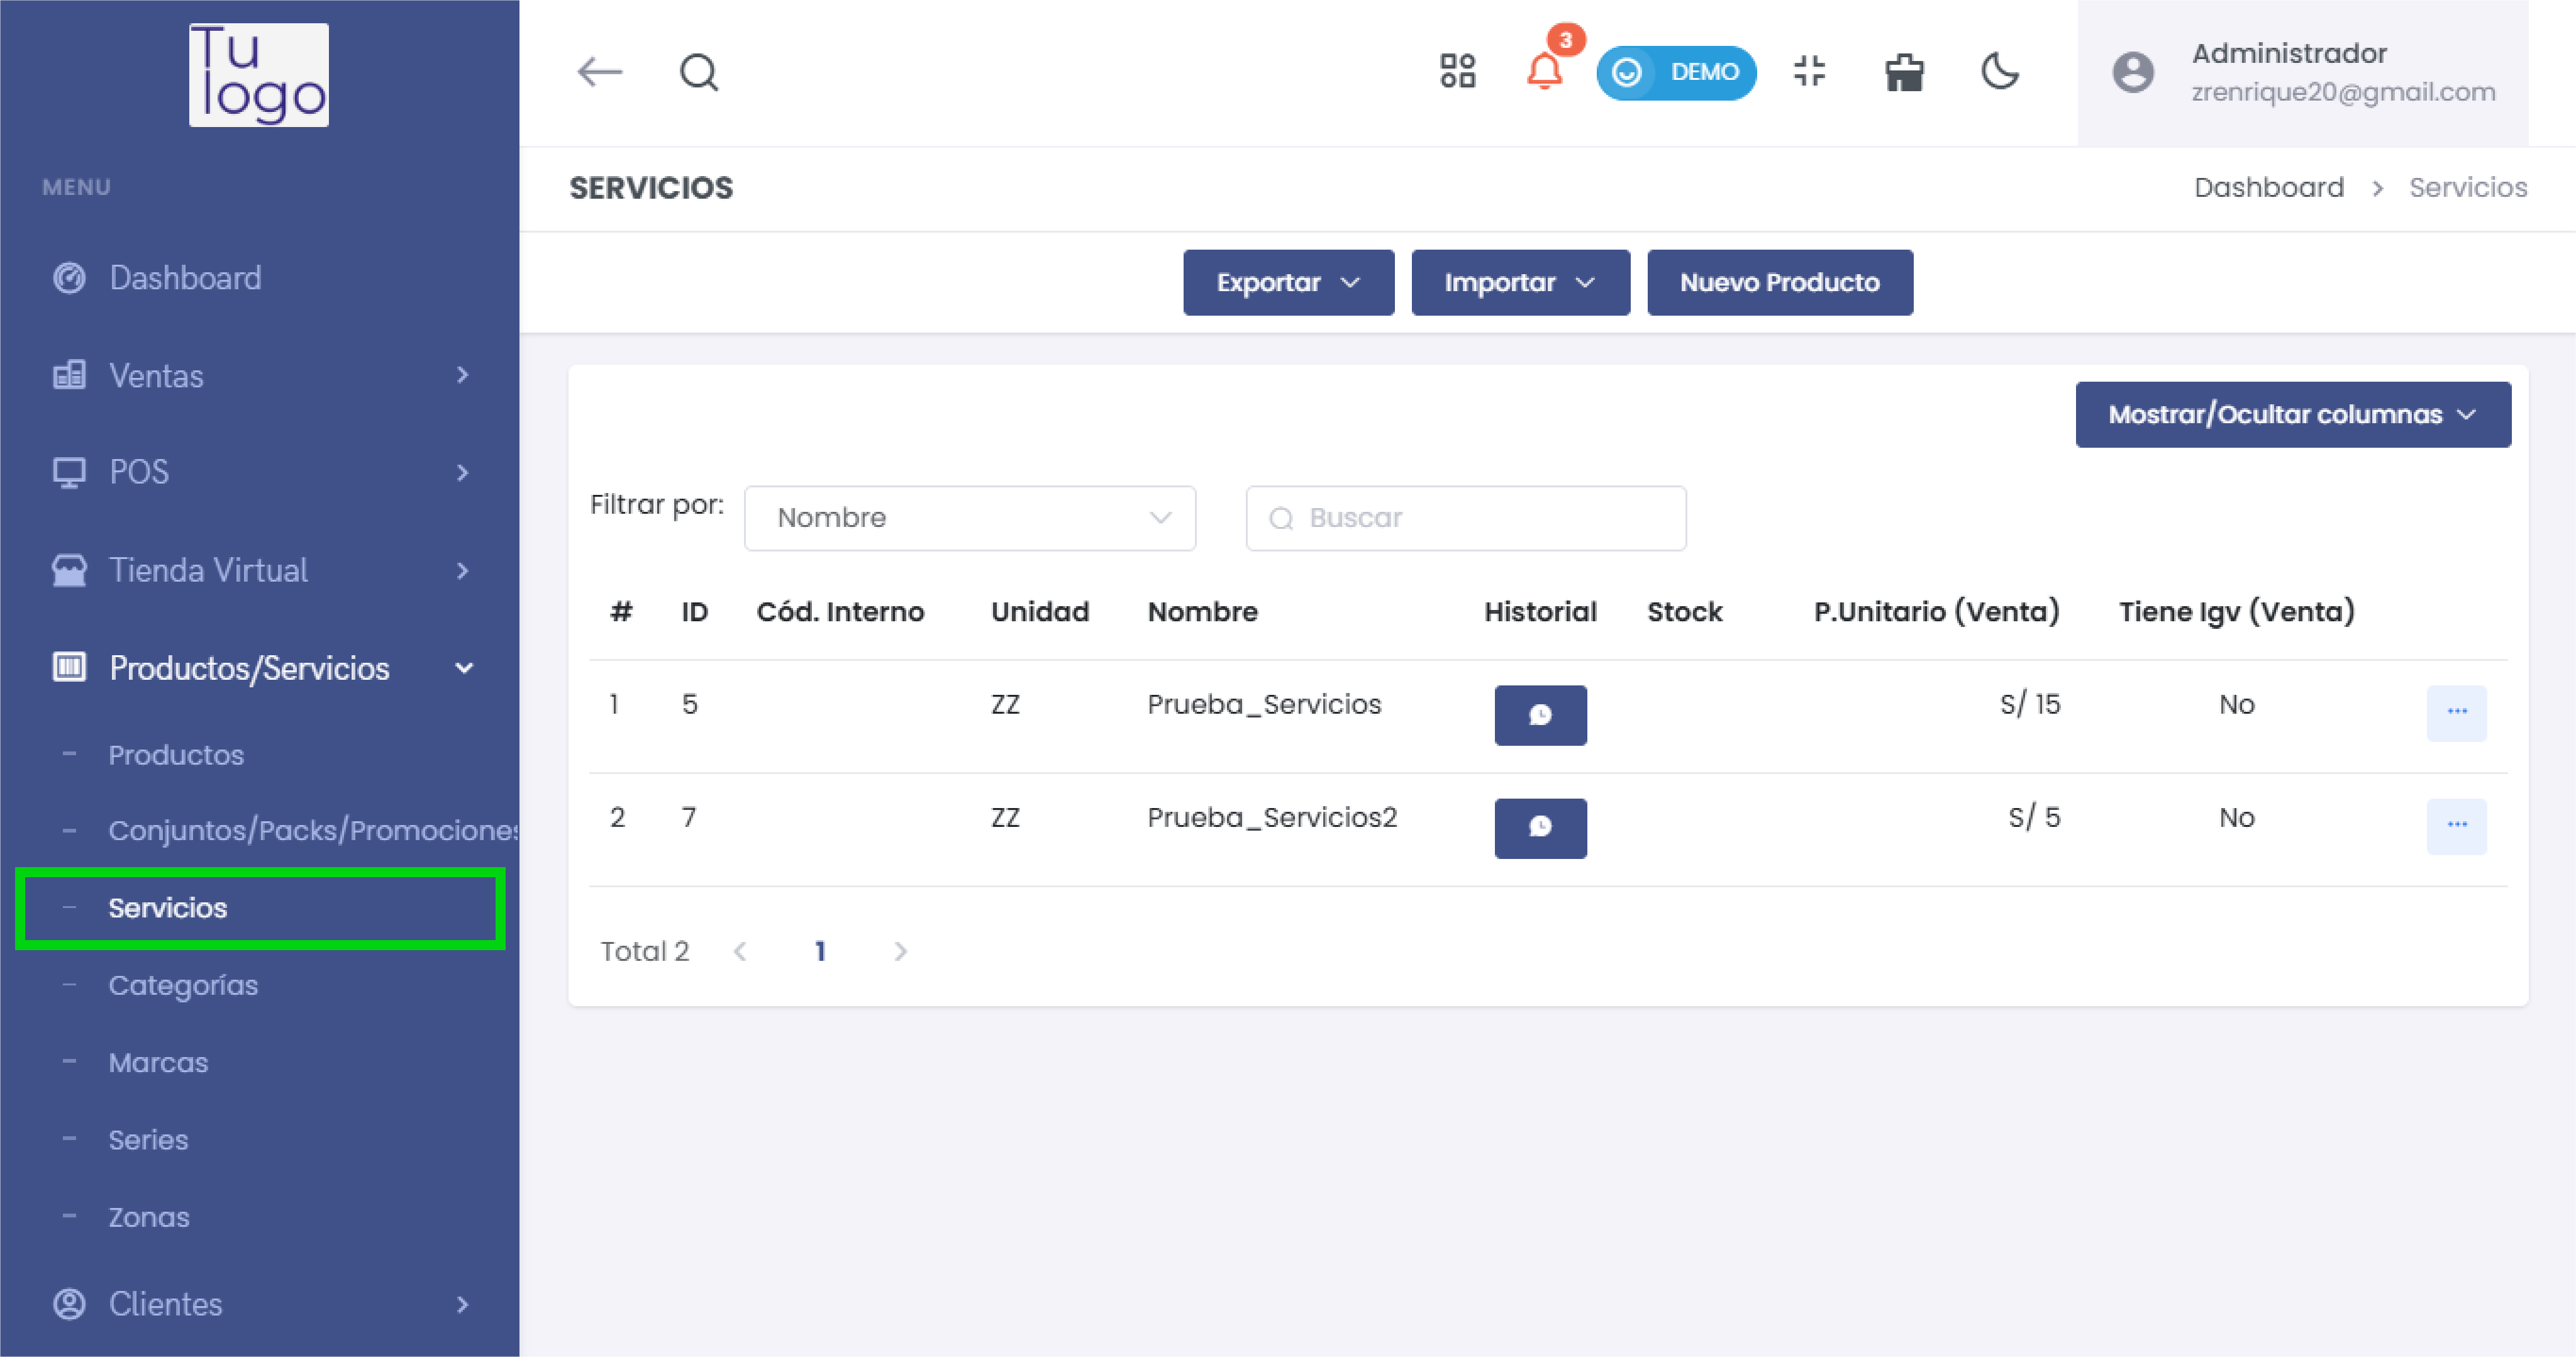Click the Dashboard breadcrumb link
Screen dimensions: 2576x1357
coord(2268,188)
